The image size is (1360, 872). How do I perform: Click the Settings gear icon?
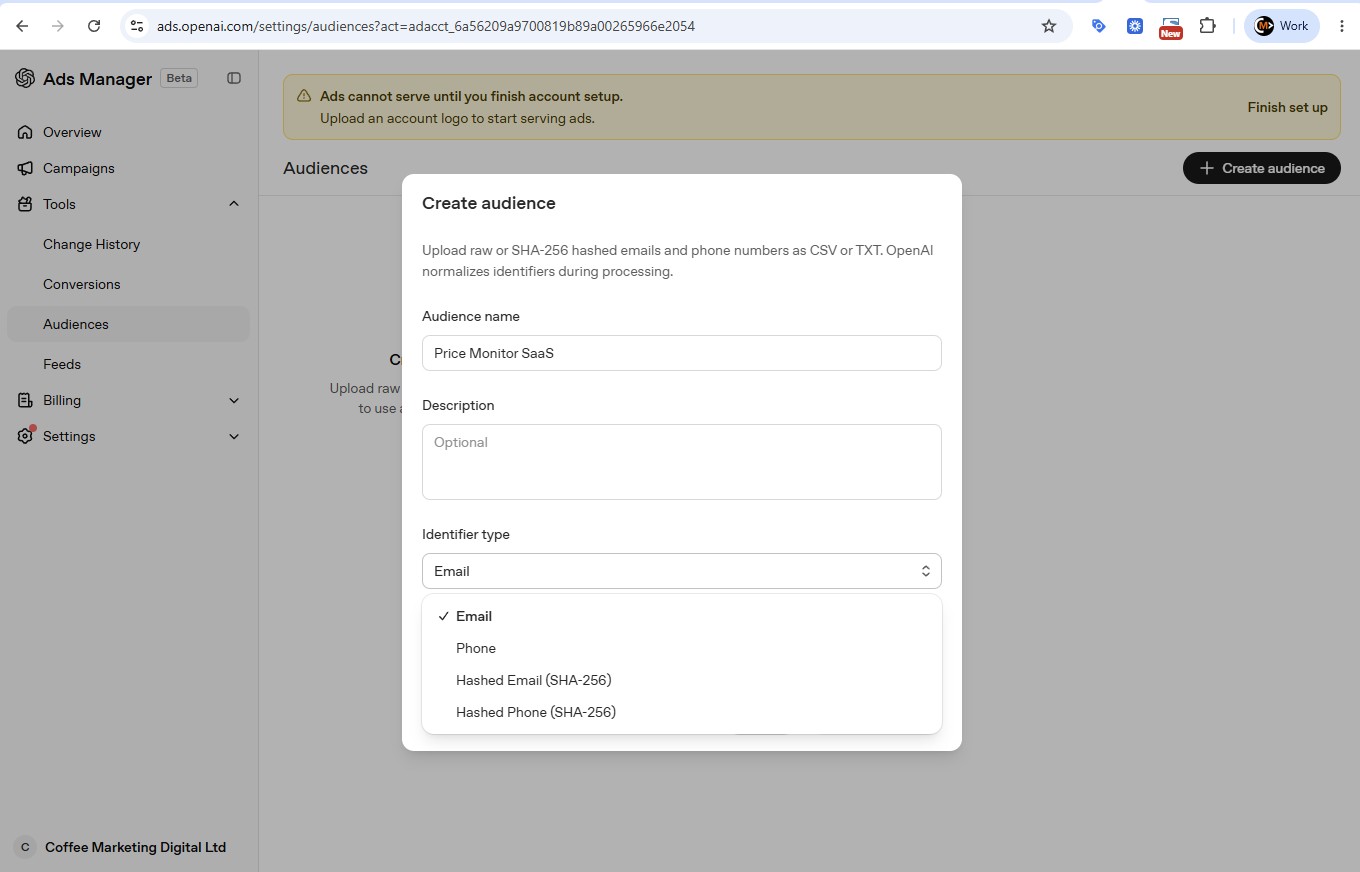[25, 436]
